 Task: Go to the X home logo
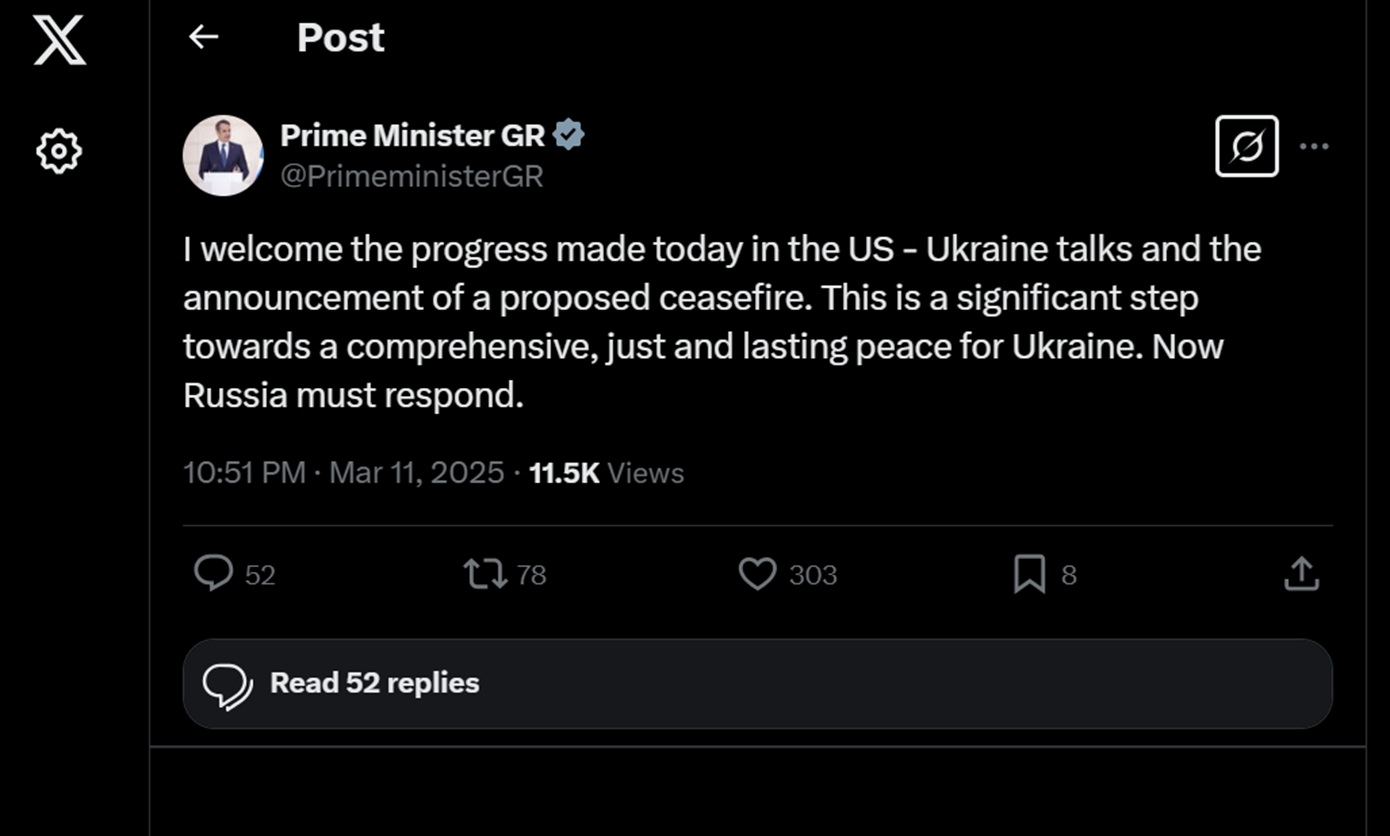point(59,41)
